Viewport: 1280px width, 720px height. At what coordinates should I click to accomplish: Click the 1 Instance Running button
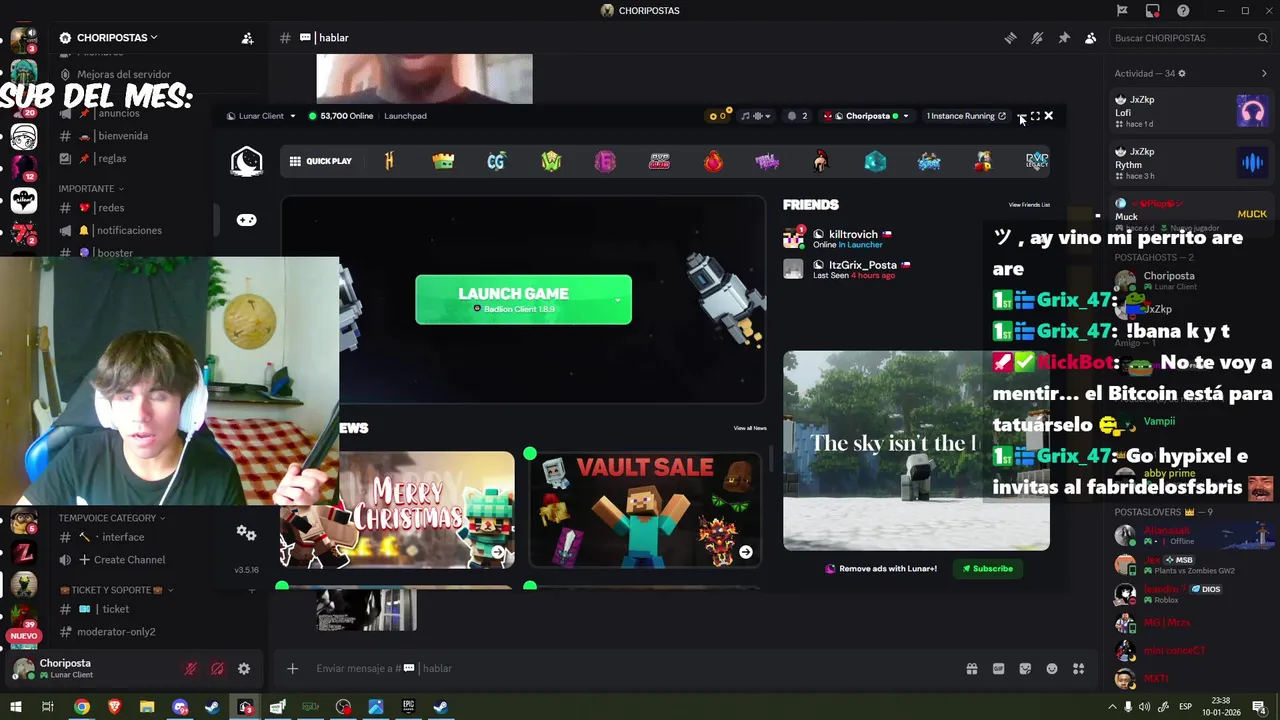966,116
